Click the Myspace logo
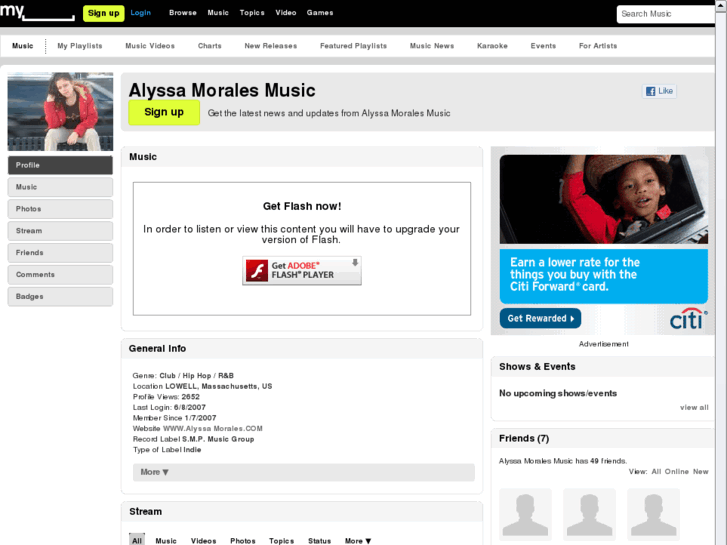The image size is (727, 545). [37, 12]
